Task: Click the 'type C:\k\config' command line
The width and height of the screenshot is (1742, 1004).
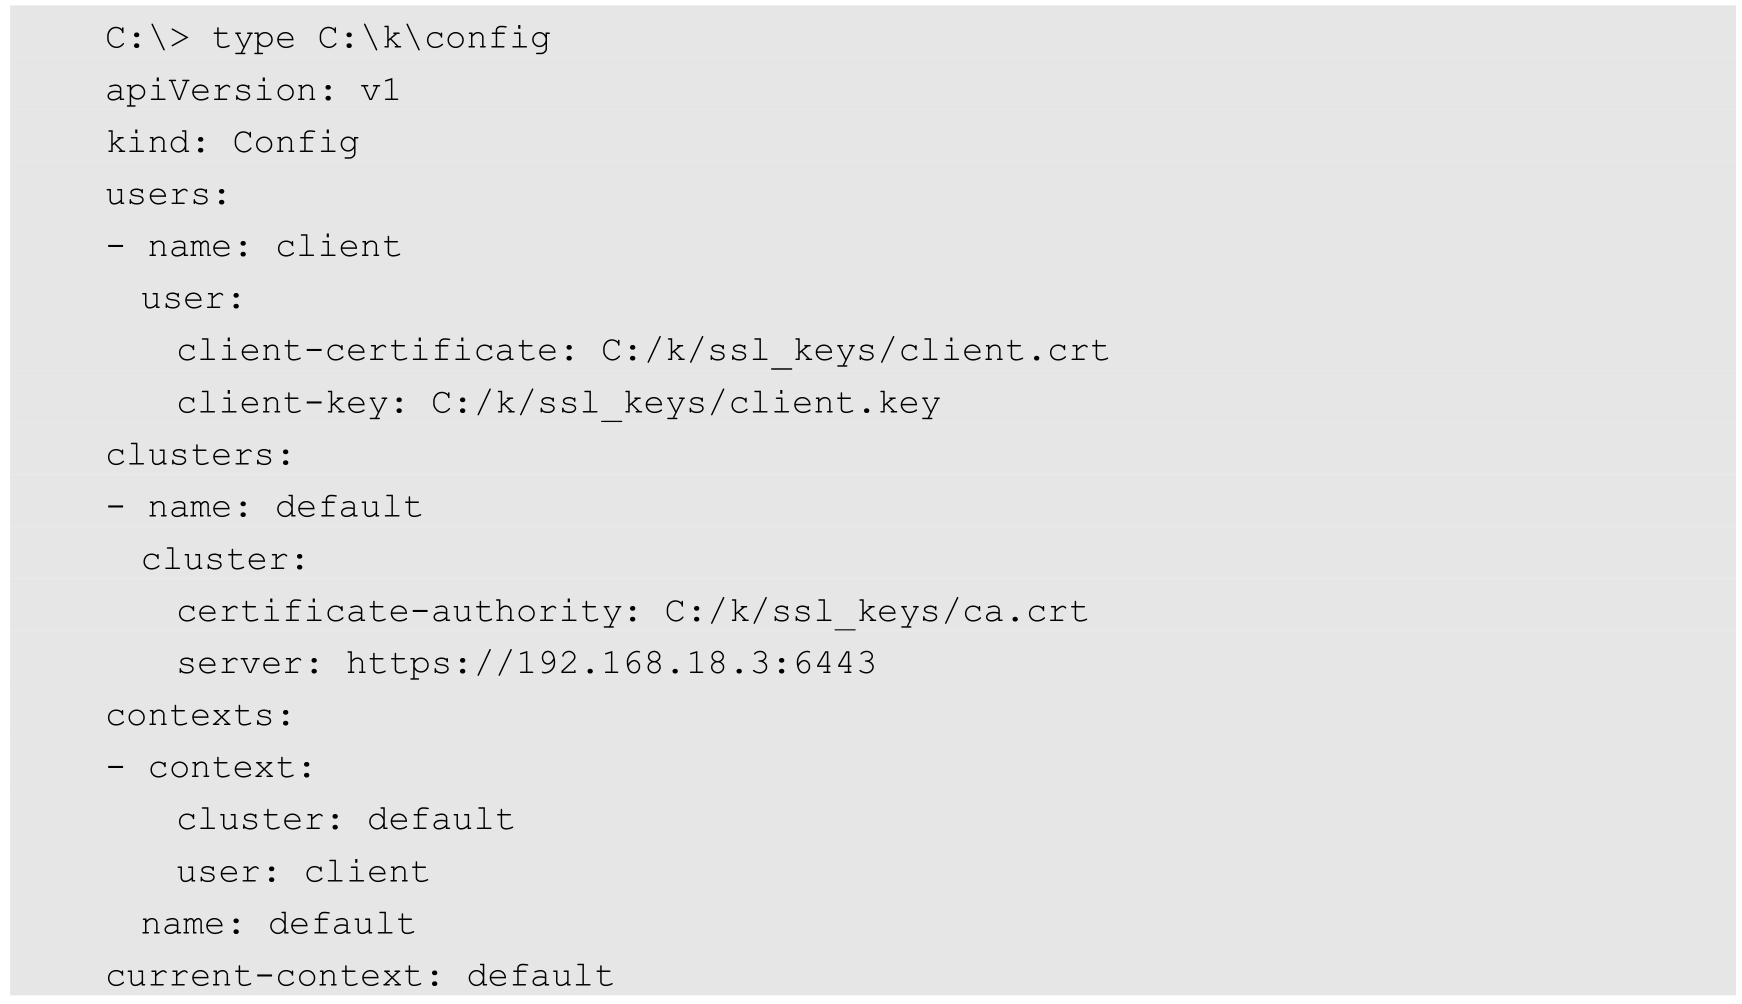Action: [x=328, y=39]
